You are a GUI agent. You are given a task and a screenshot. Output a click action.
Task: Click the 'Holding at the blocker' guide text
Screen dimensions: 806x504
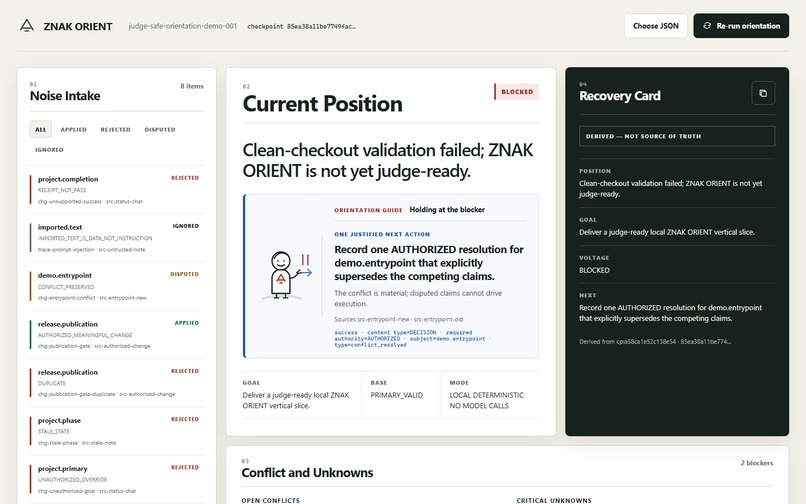point(447,210)
